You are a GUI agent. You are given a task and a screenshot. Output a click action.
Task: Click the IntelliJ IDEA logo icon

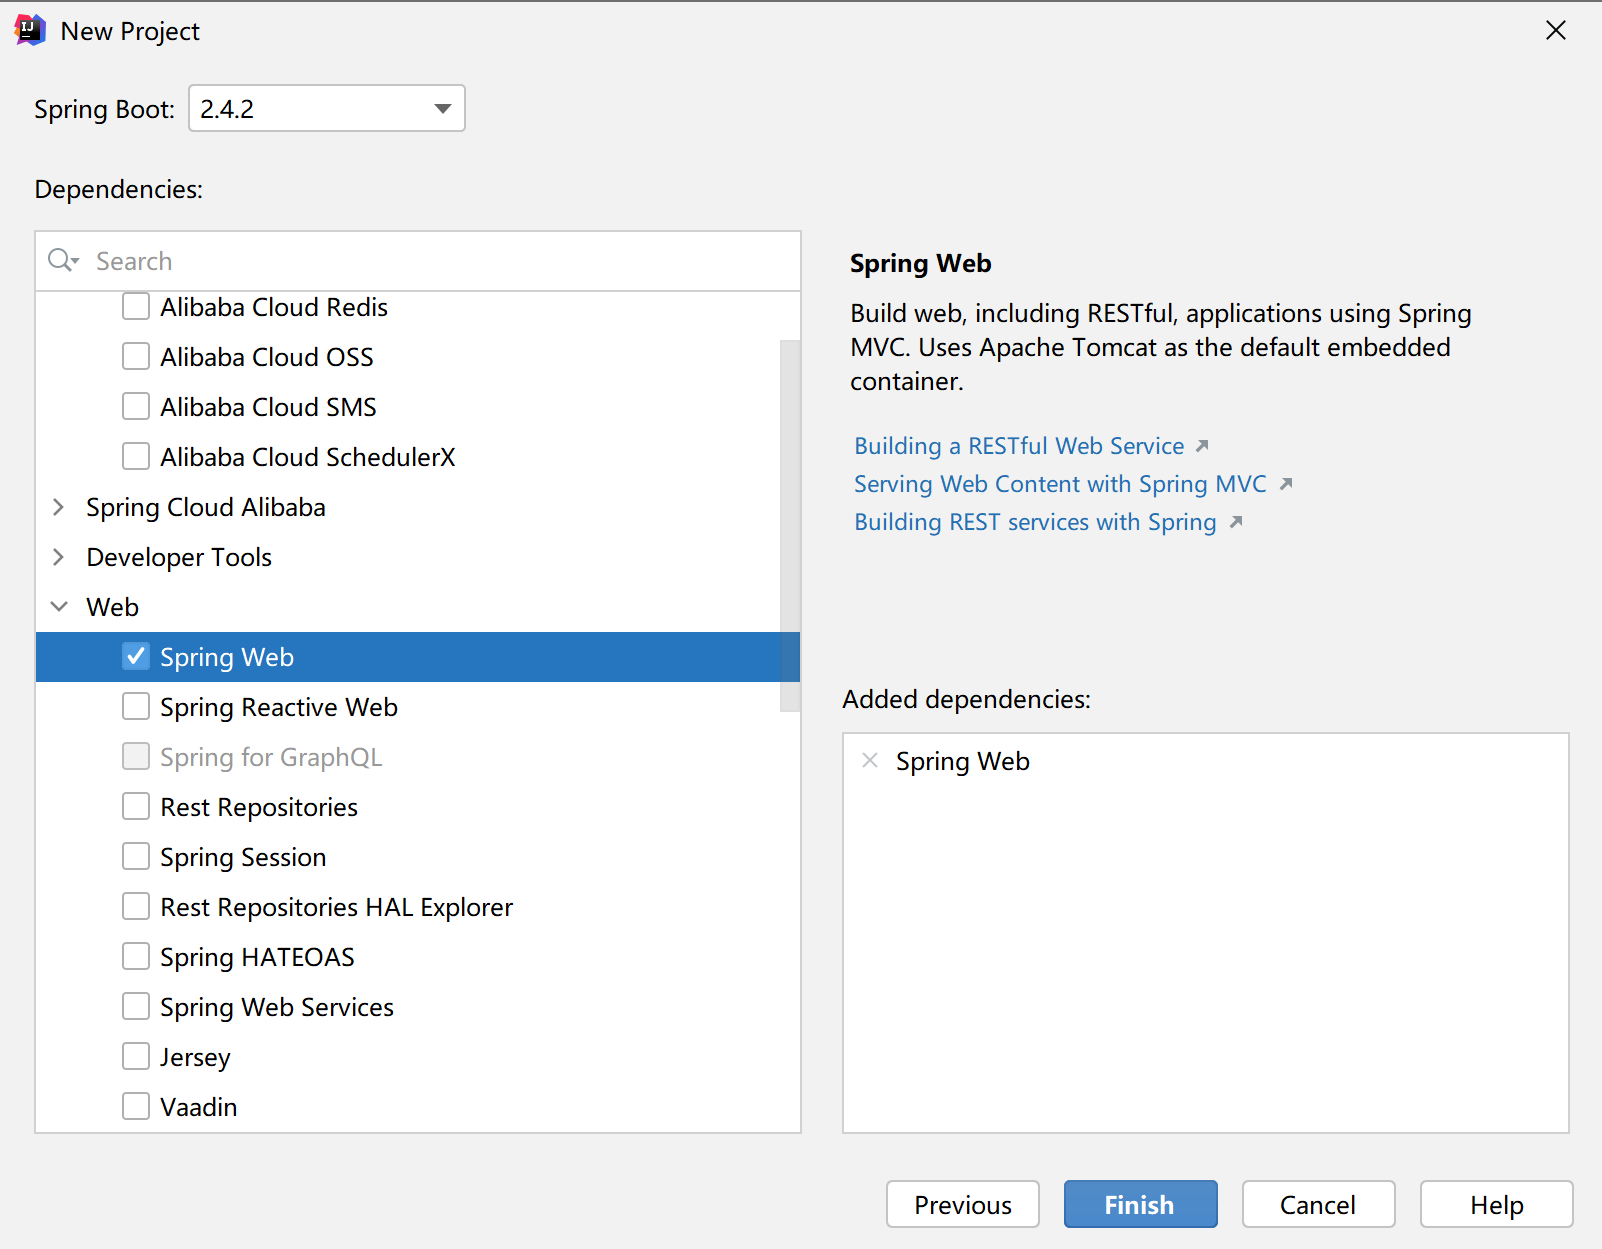tap(31, 30)
